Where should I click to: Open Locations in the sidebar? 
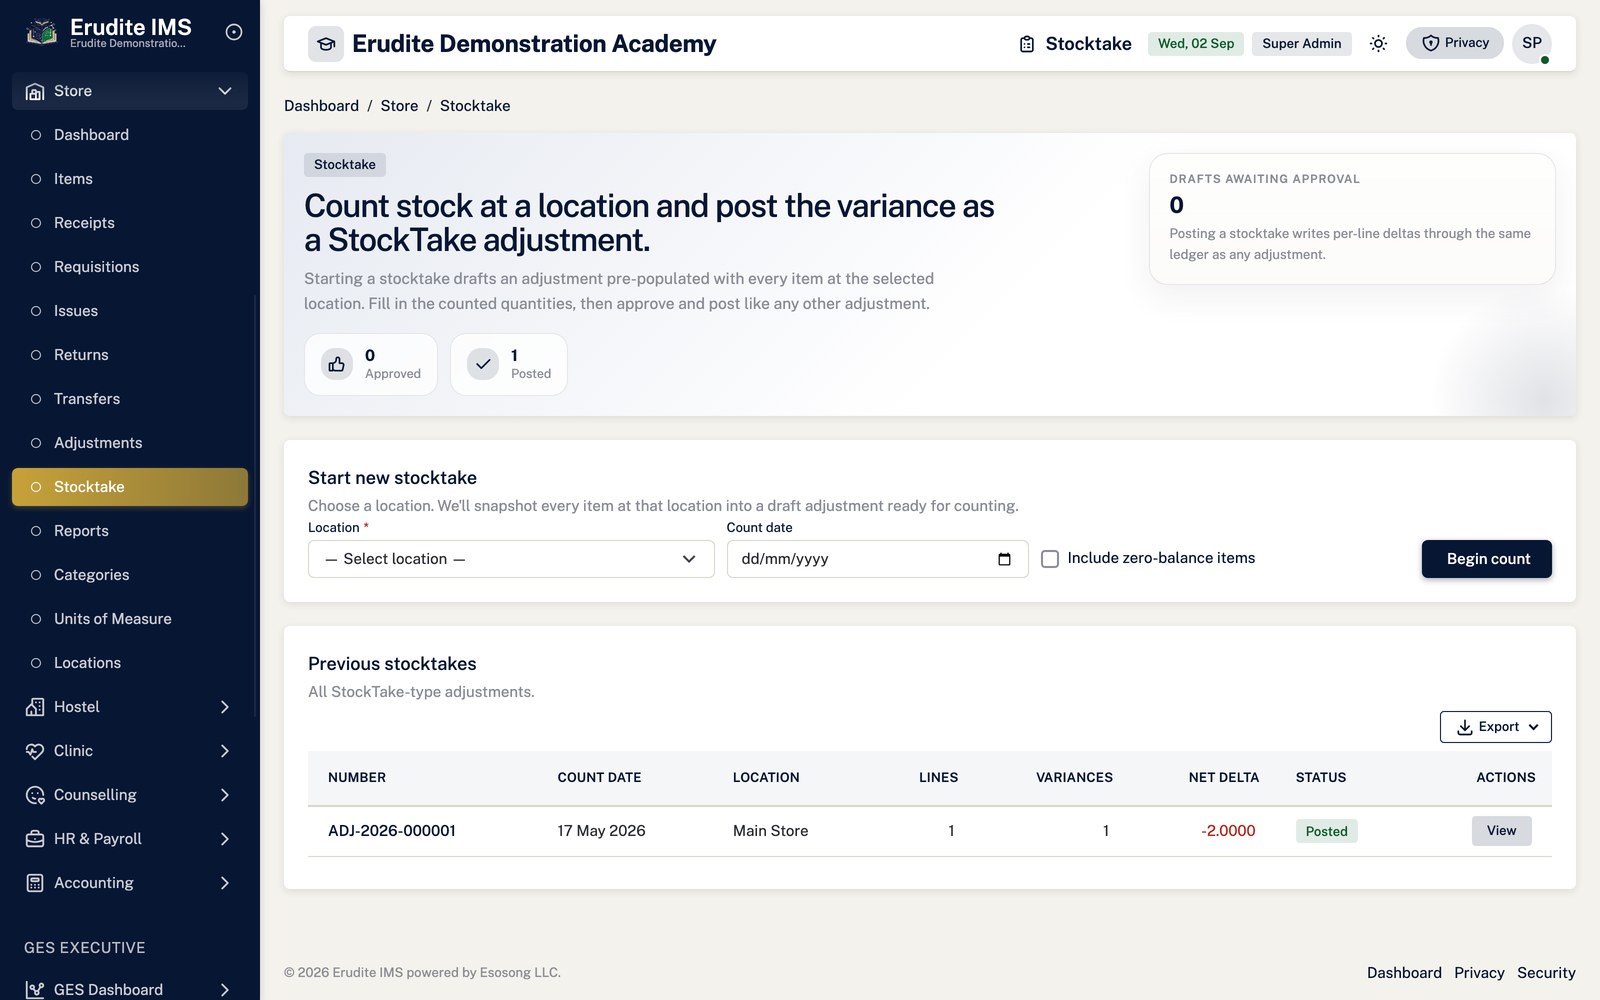click(x=130, y=663)
